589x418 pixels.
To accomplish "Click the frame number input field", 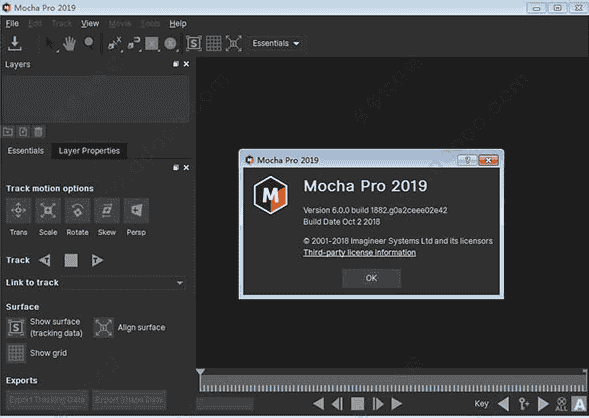I will 225,404.
